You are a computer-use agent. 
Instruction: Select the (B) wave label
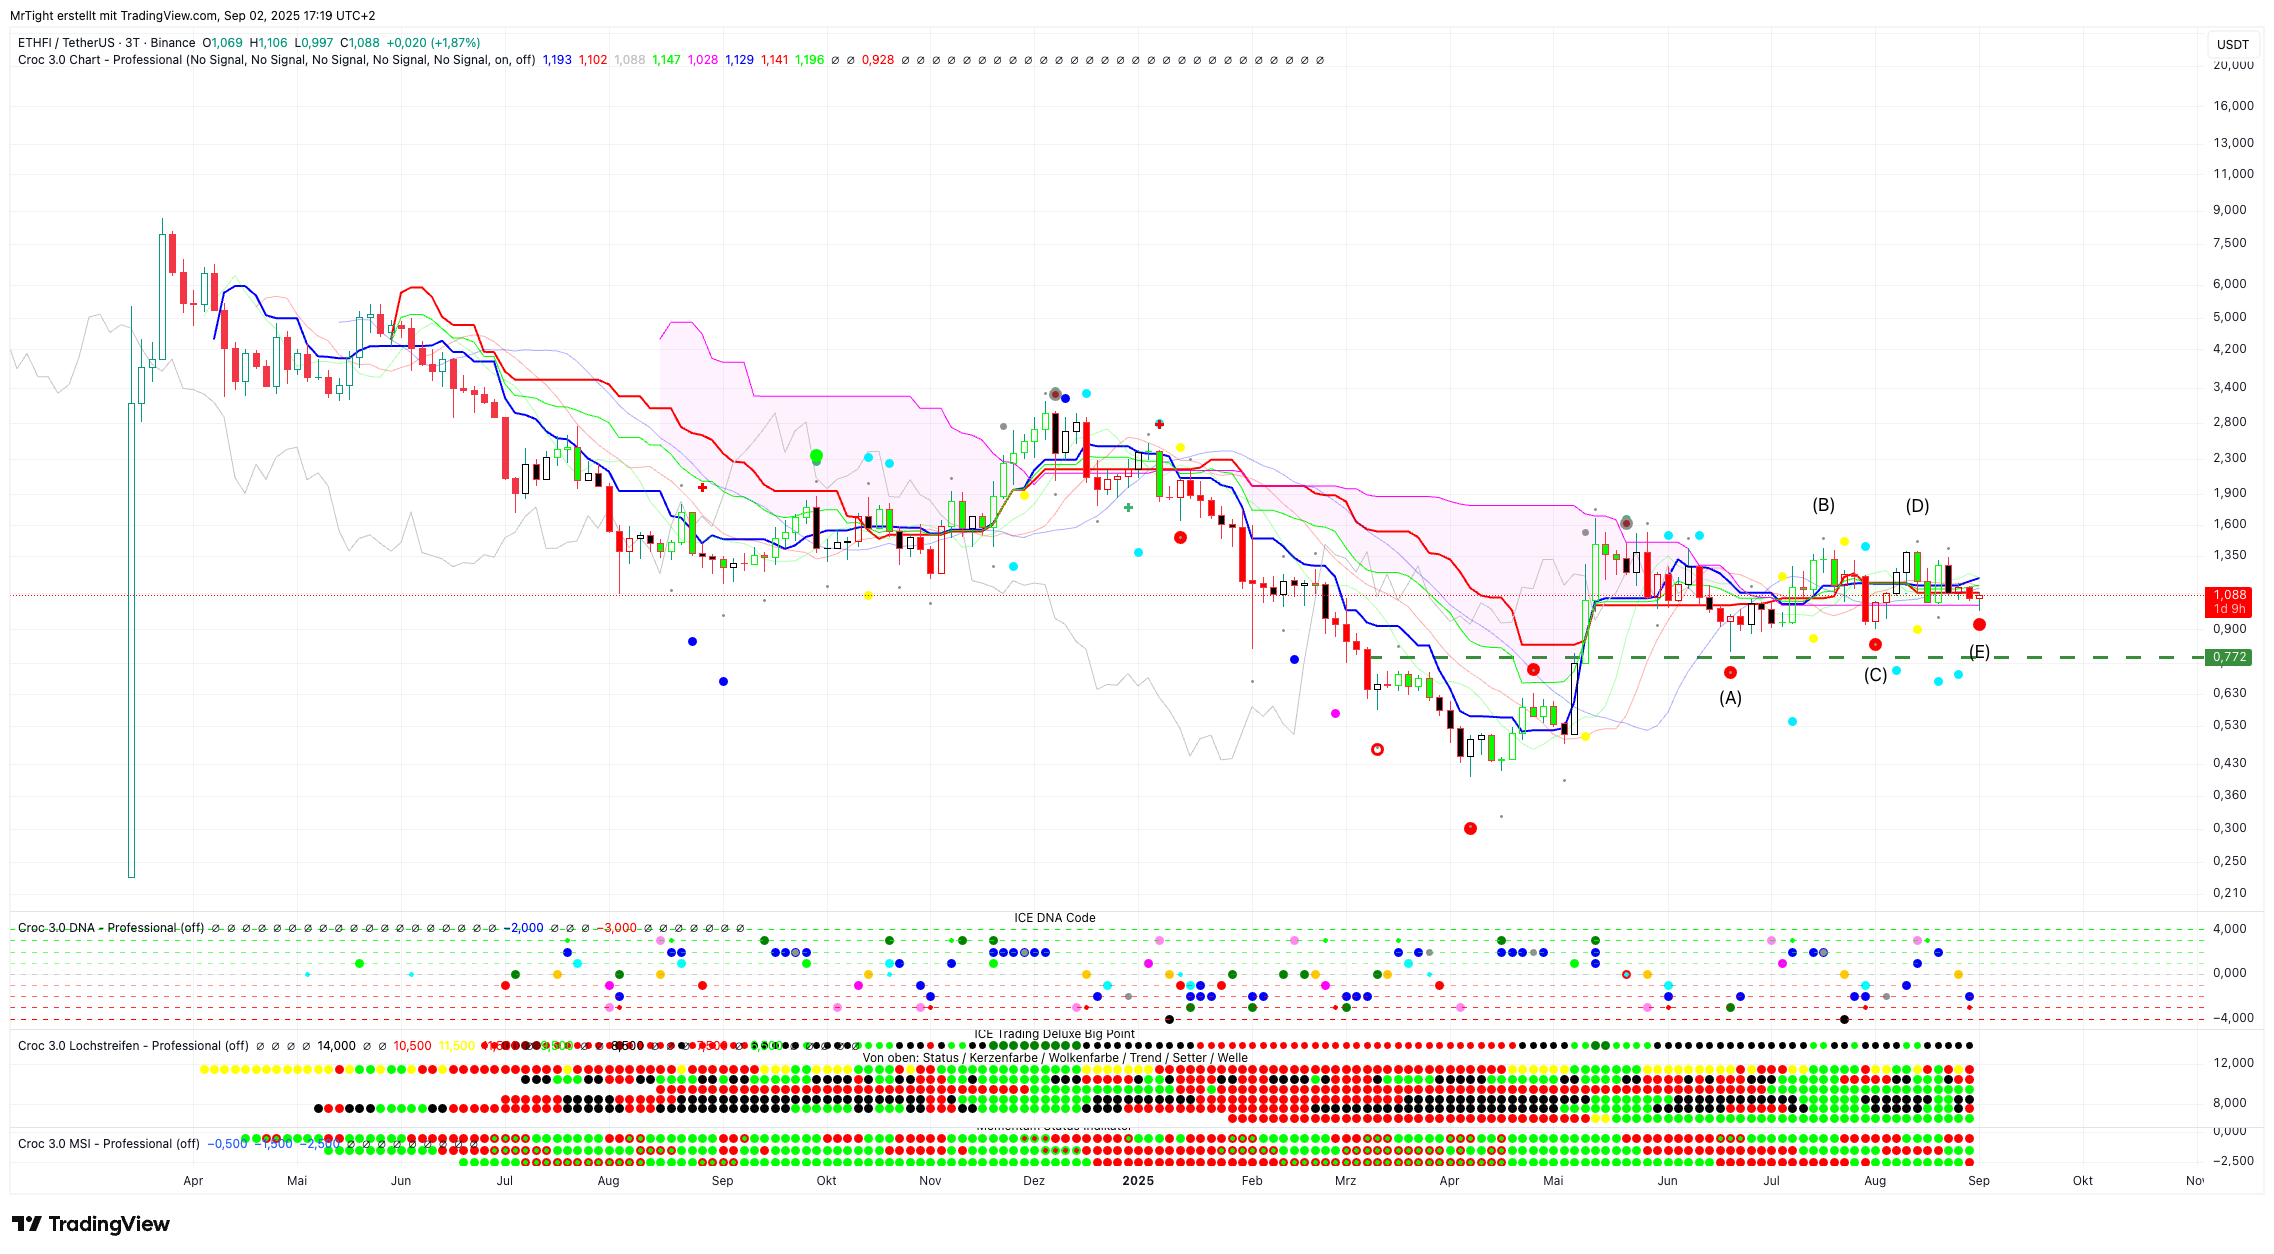[x=1823, y=505]
